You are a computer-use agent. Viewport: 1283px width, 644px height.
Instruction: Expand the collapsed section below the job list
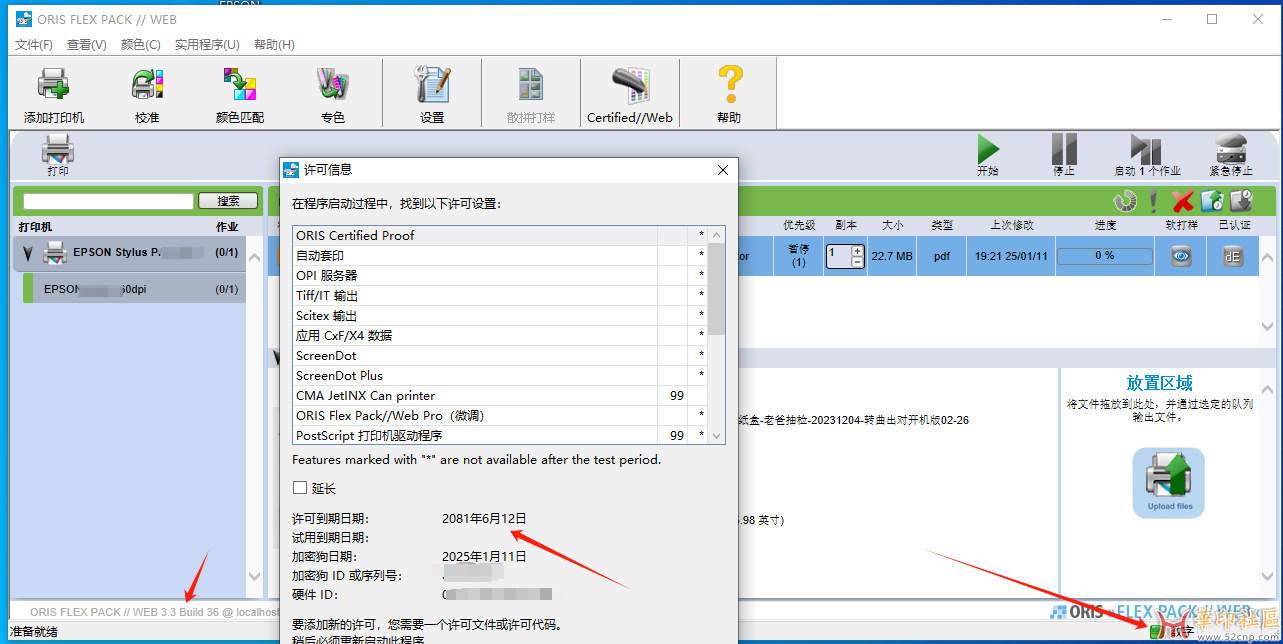pos(276,357)
